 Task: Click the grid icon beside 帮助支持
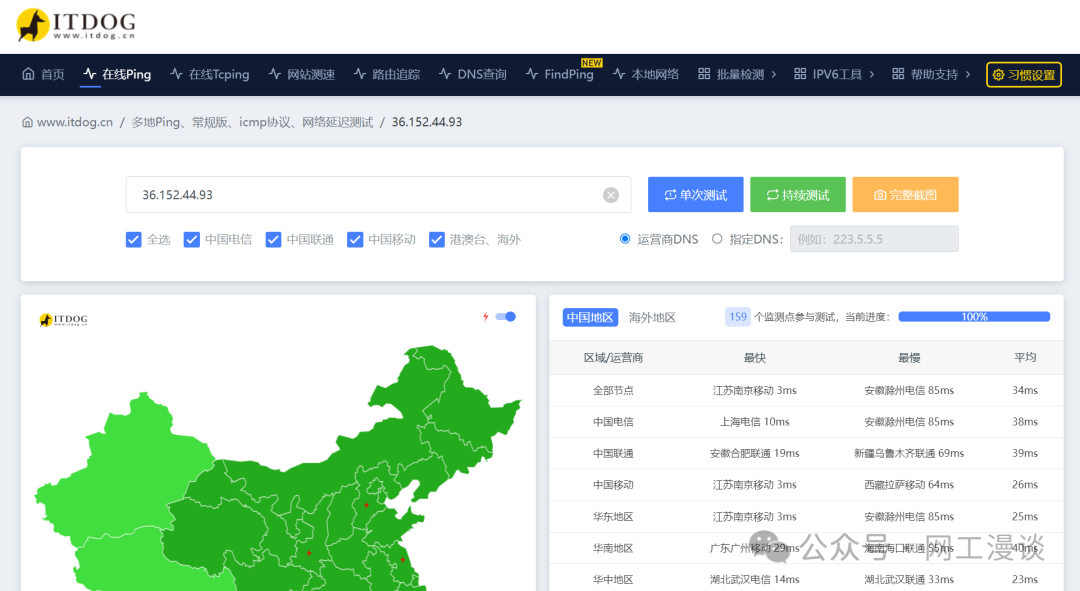pyautogui.click(x=898, y=74)
